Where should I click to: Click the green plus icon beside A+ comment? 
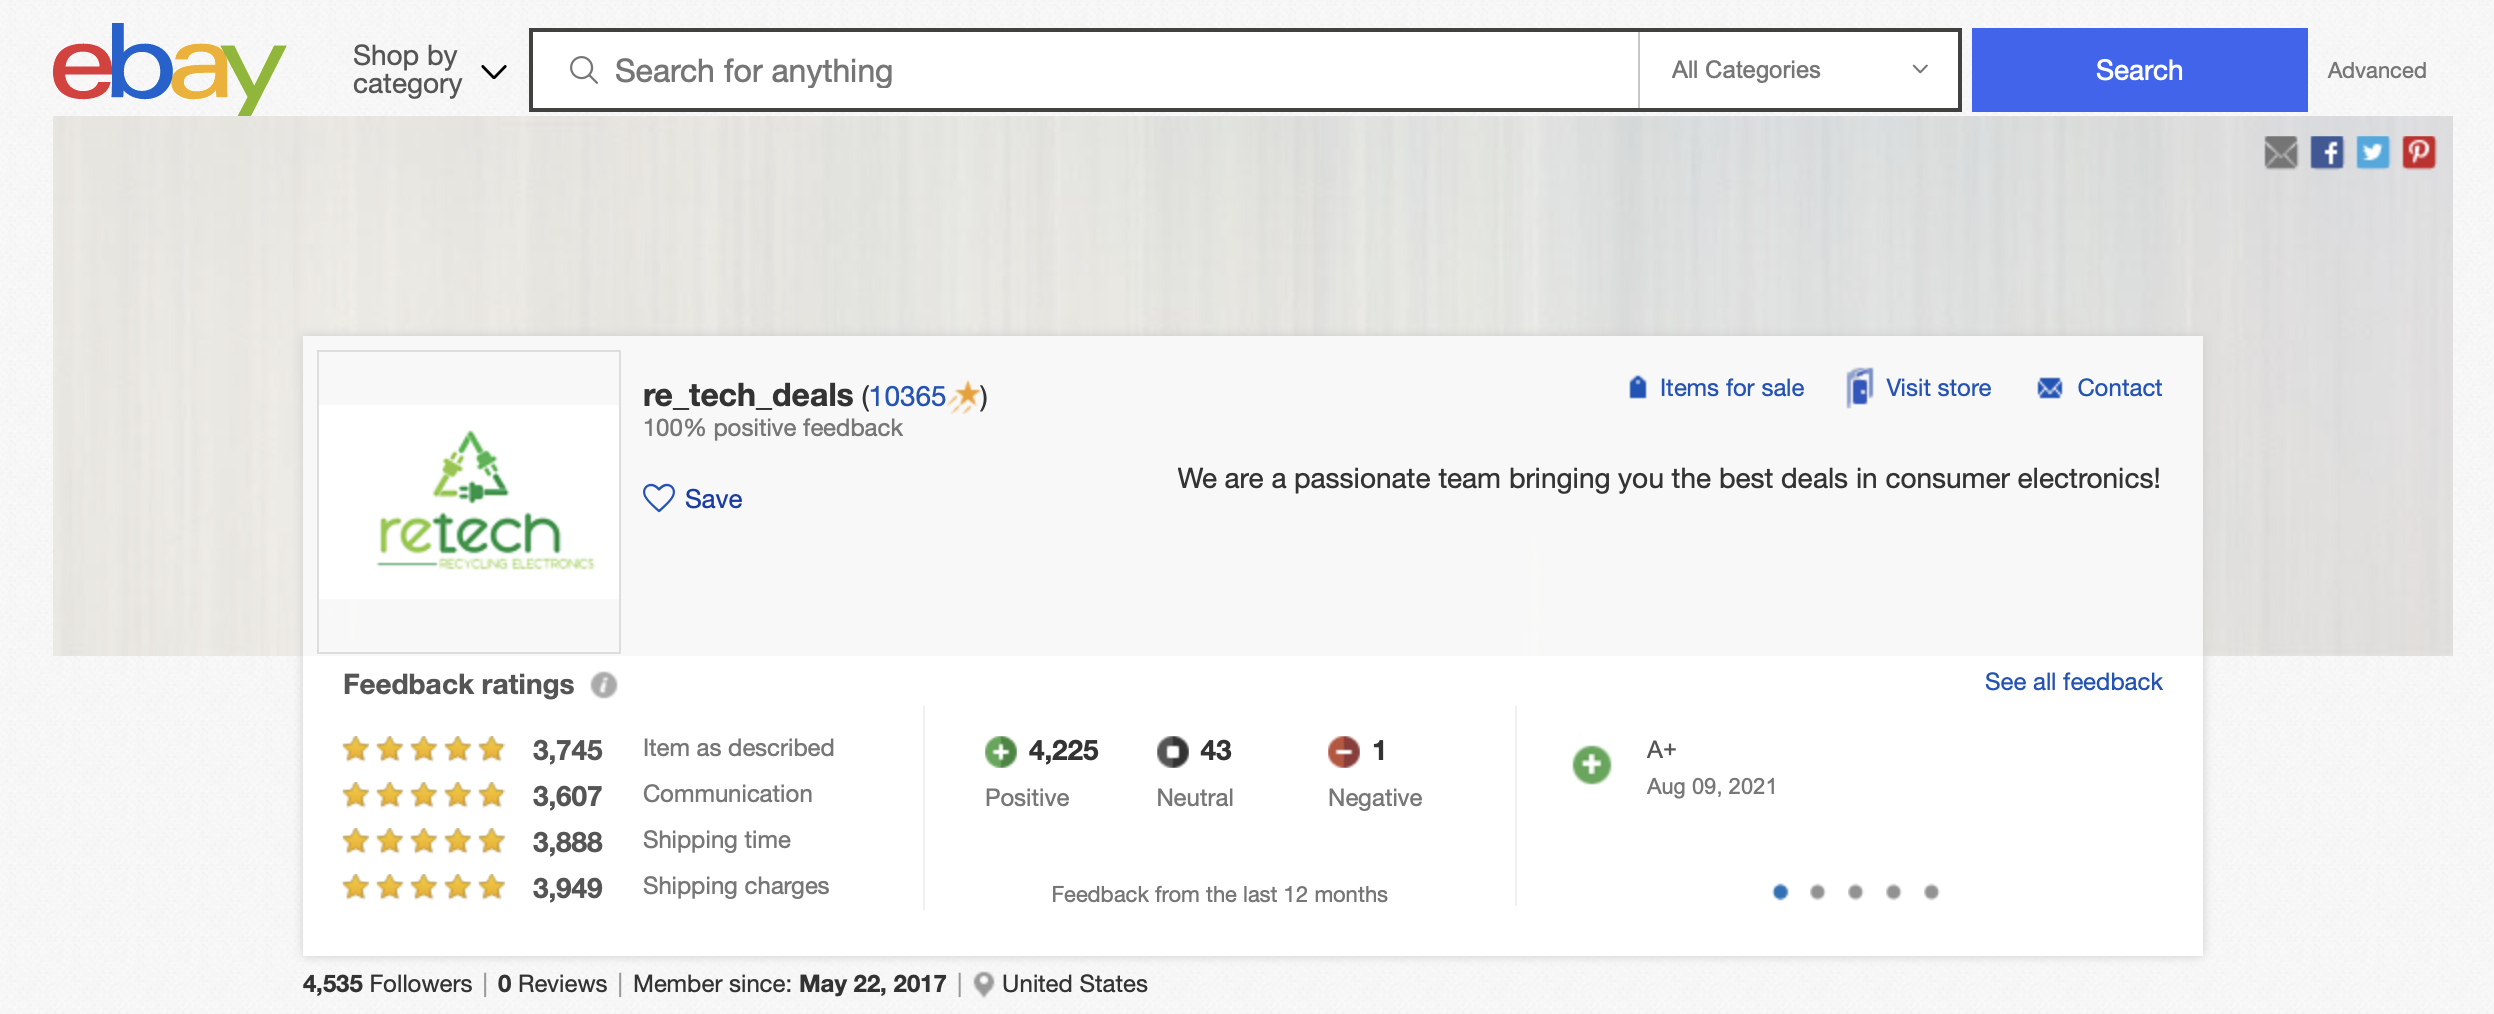point(1591,765)
